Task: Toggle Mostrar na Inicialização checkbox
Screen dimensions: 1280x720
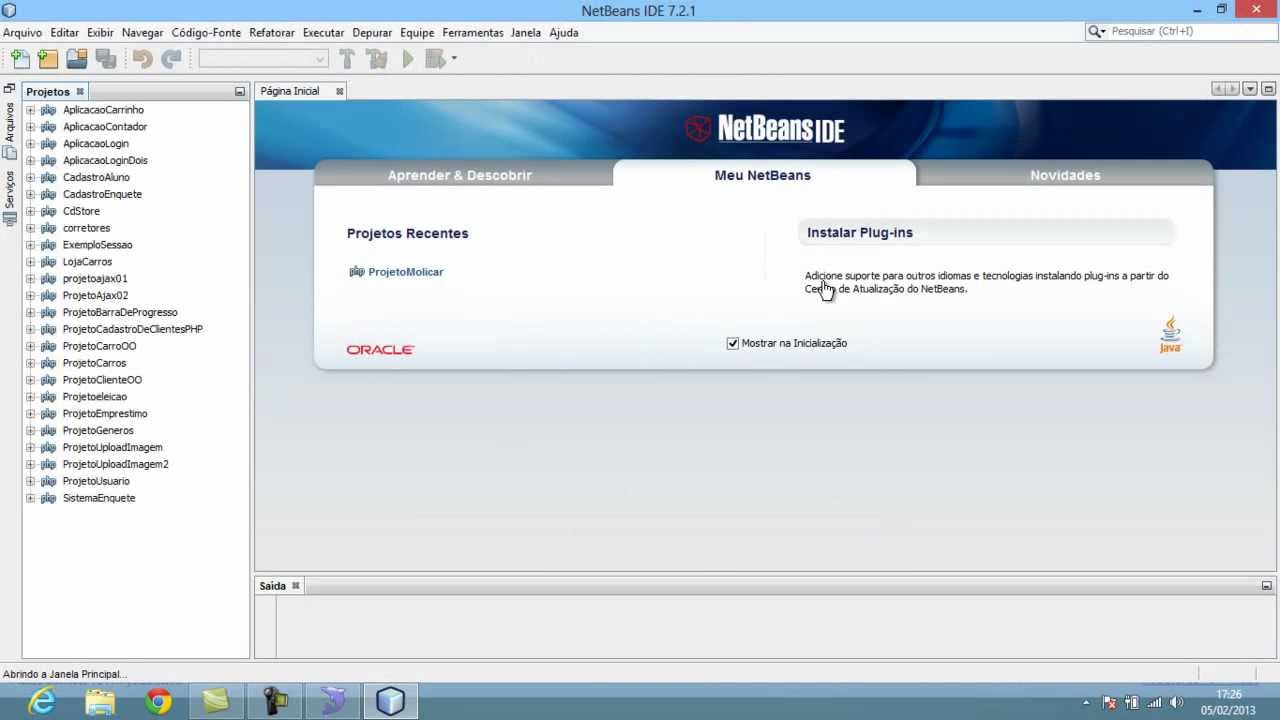Action: tap(732, 343)
